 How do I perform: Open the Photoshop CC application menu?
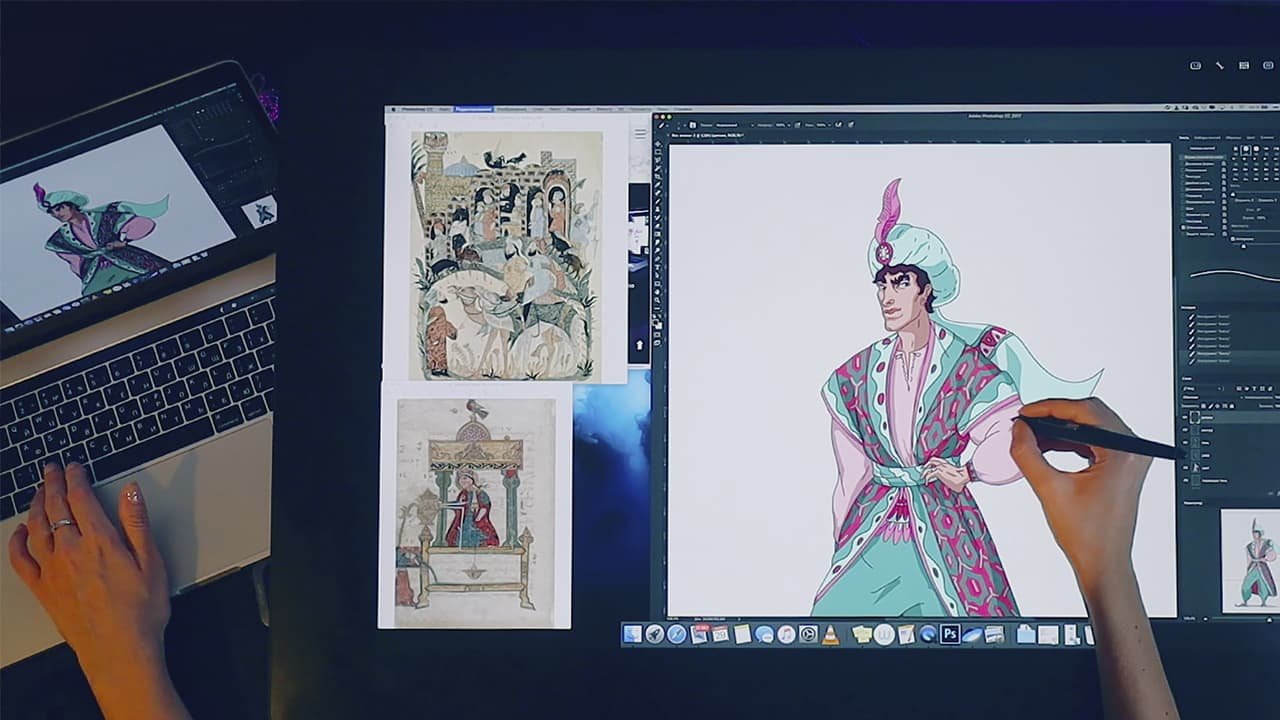(x=416, y=109)
